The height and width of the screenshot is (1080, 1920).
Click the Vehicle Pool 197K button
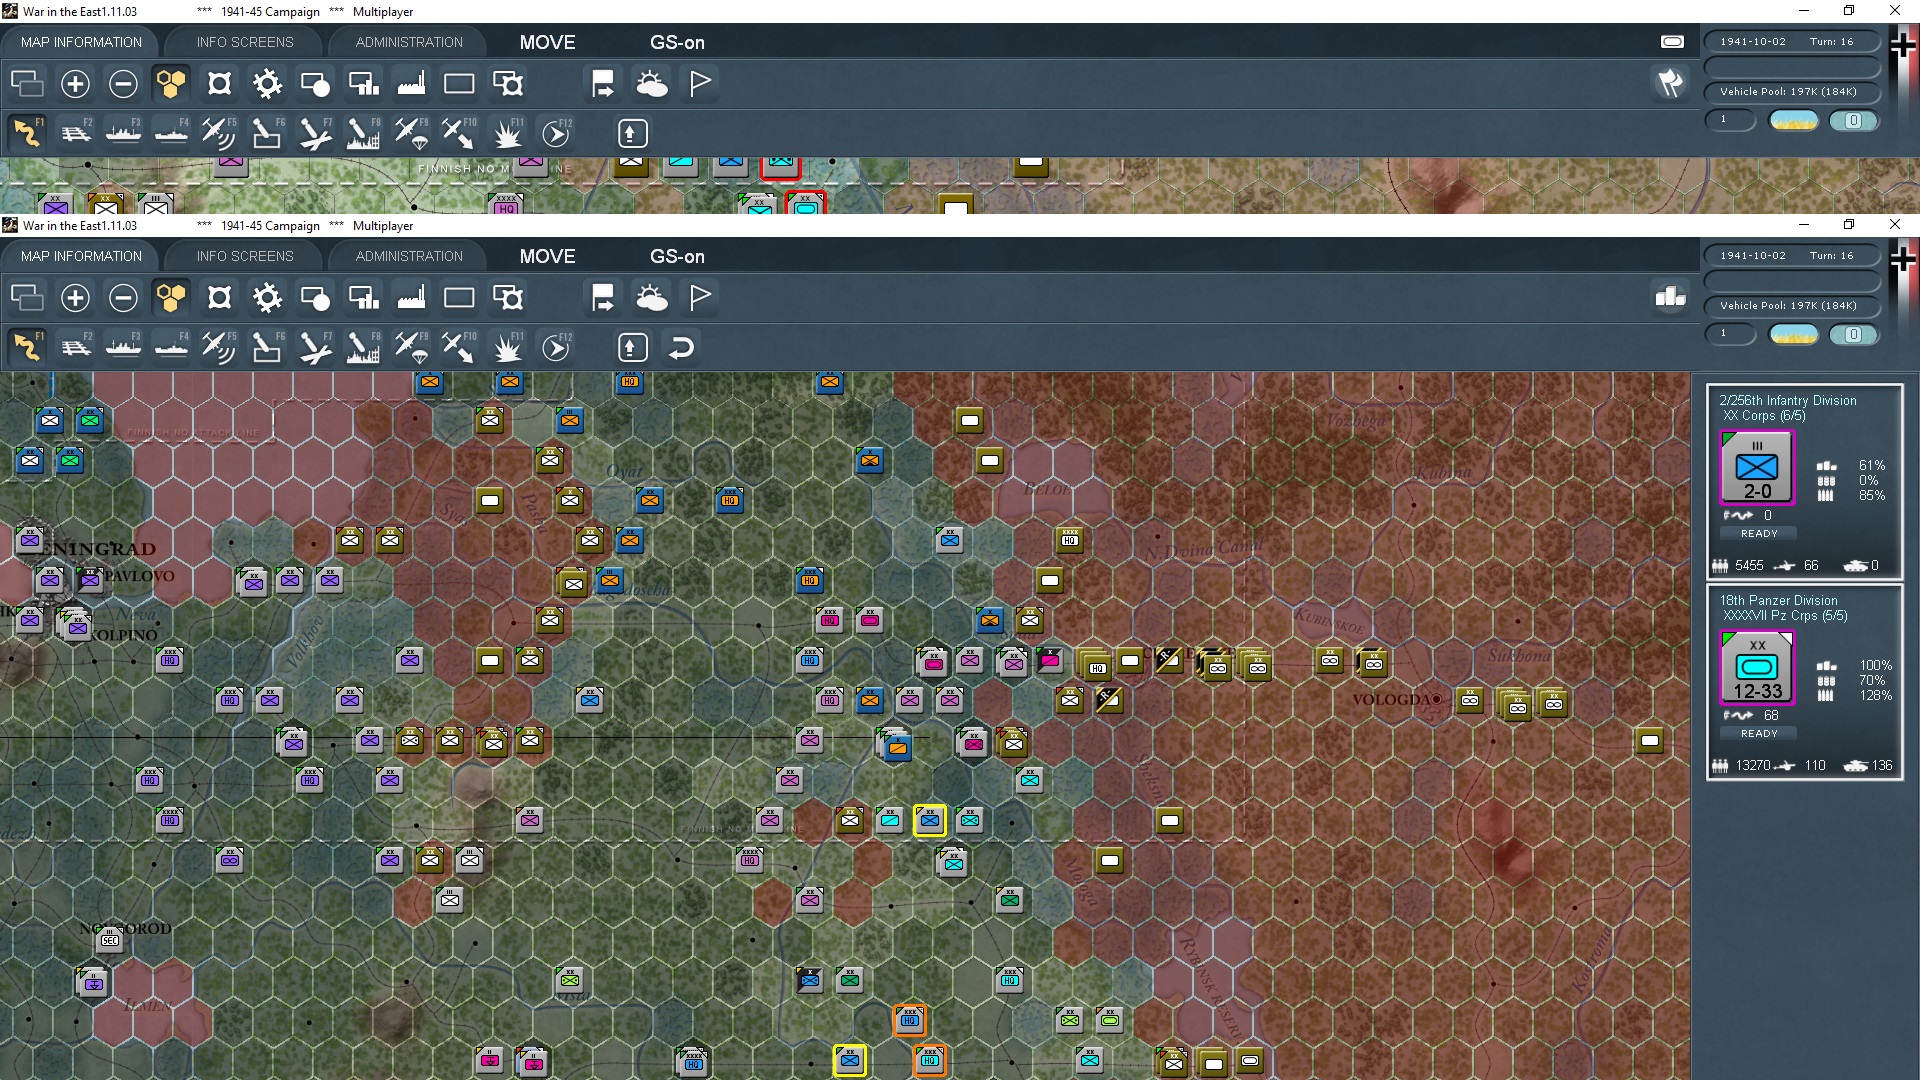click(x=1792, y=306)
